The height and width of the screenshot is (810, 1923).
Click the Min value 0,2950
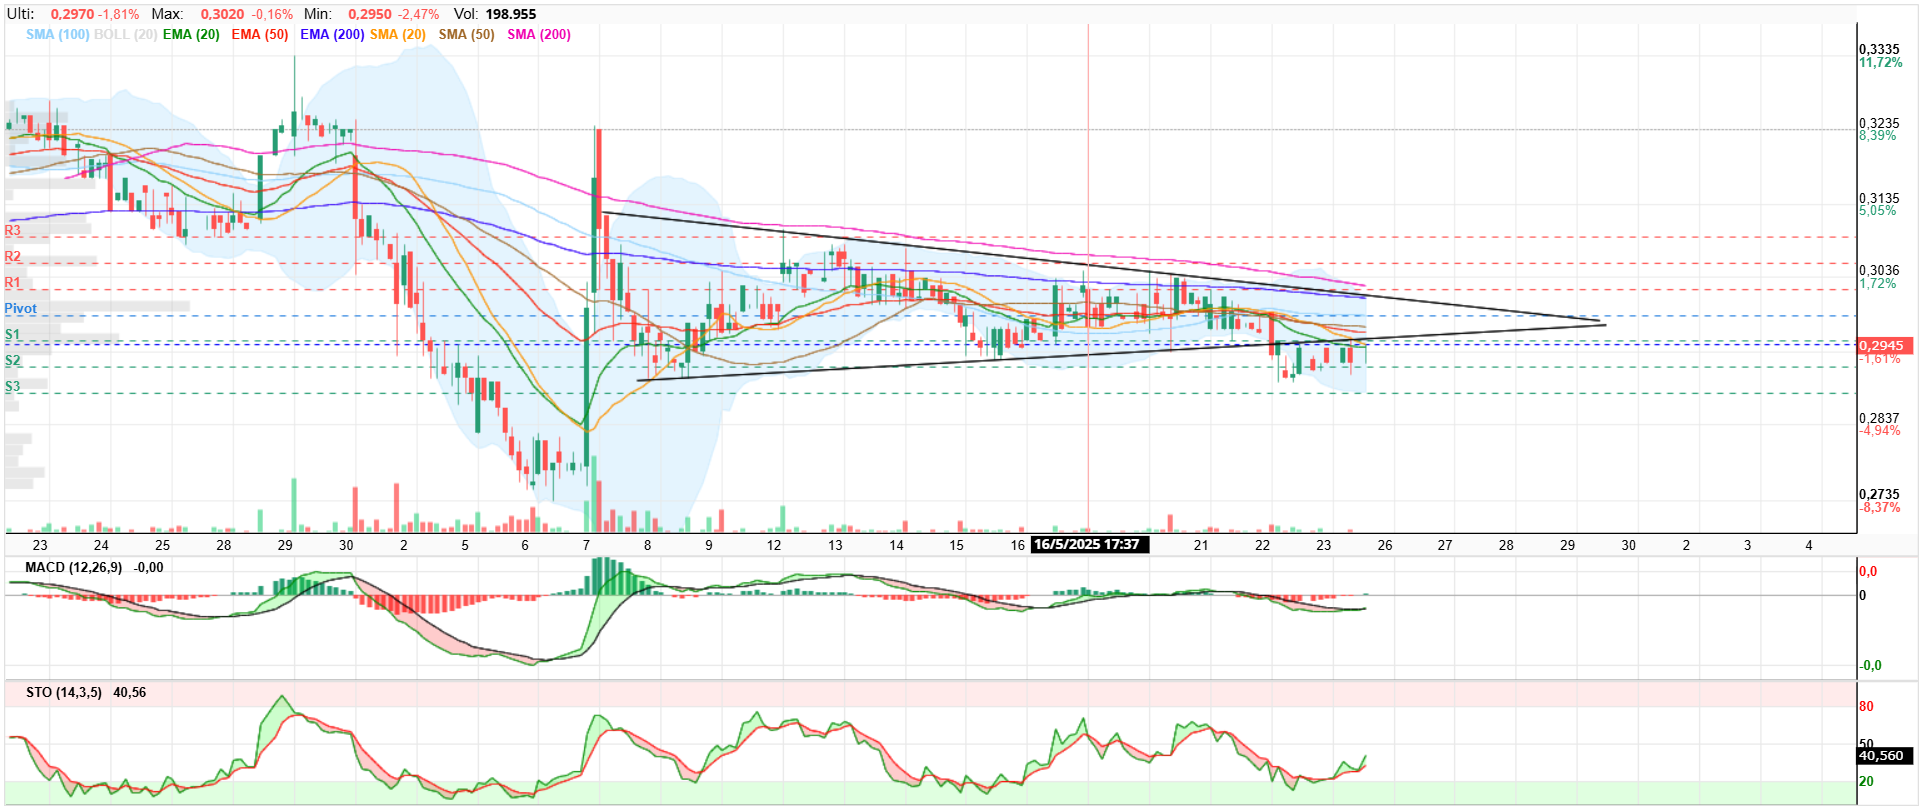(370, 15)
